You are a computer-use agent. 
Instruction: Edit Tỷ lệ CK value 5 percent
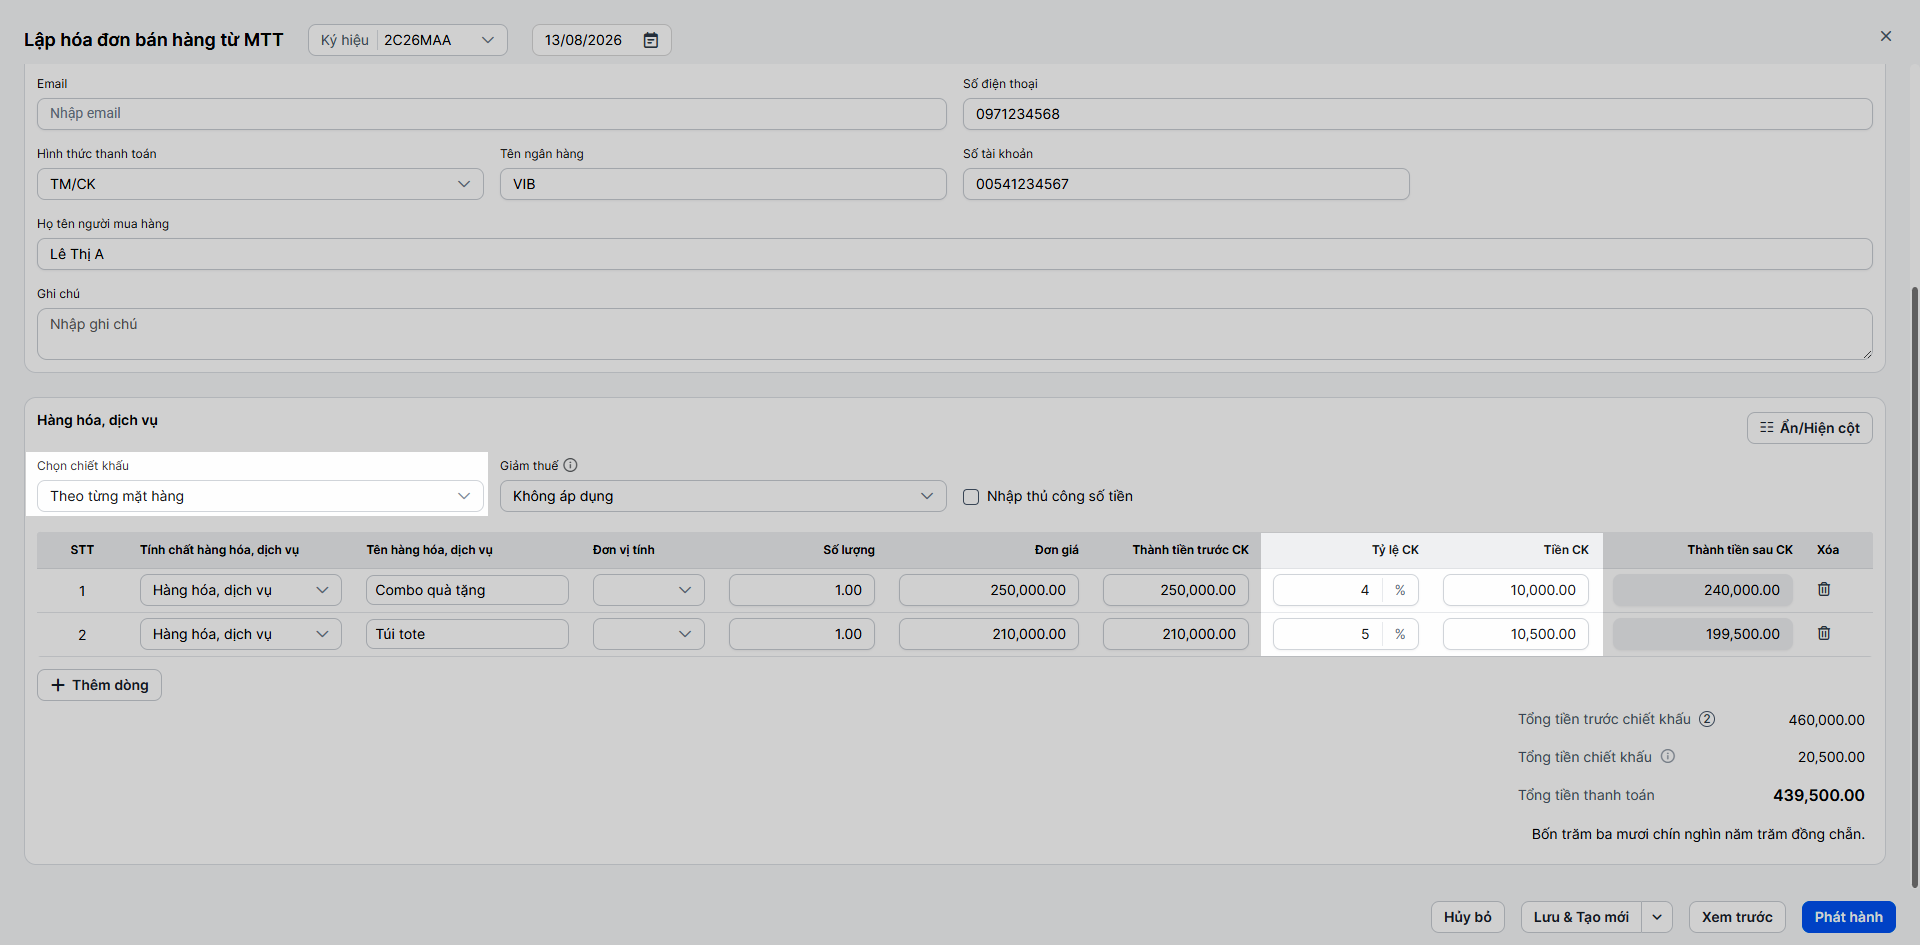[x=1327, y=634]
